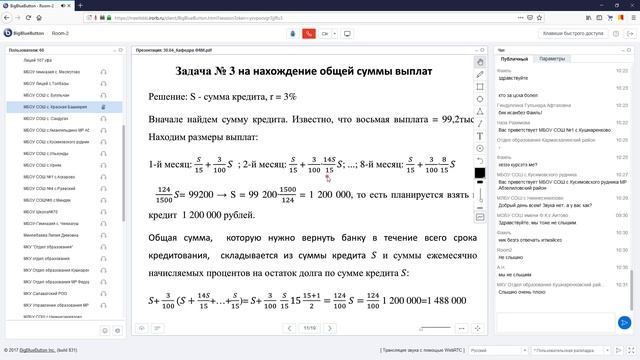640x360 pixels.
Task: Open the polling icon below presentation
Action: pos(157,328)
